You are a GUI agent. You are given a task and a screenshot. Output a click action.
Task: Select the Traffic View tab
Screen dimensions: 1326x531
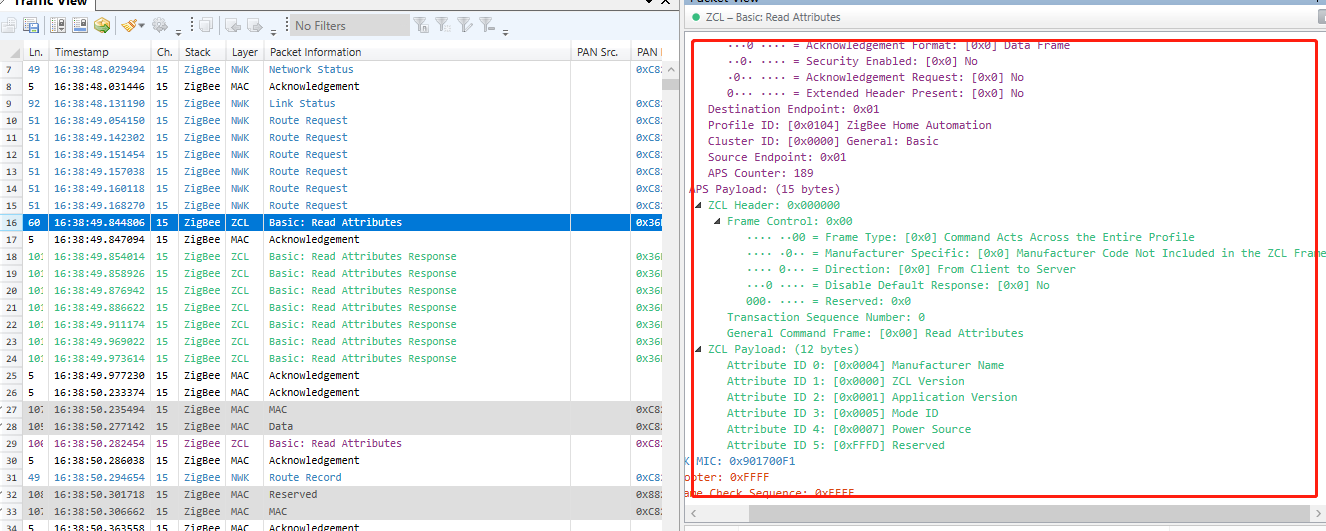coord(50,3)
